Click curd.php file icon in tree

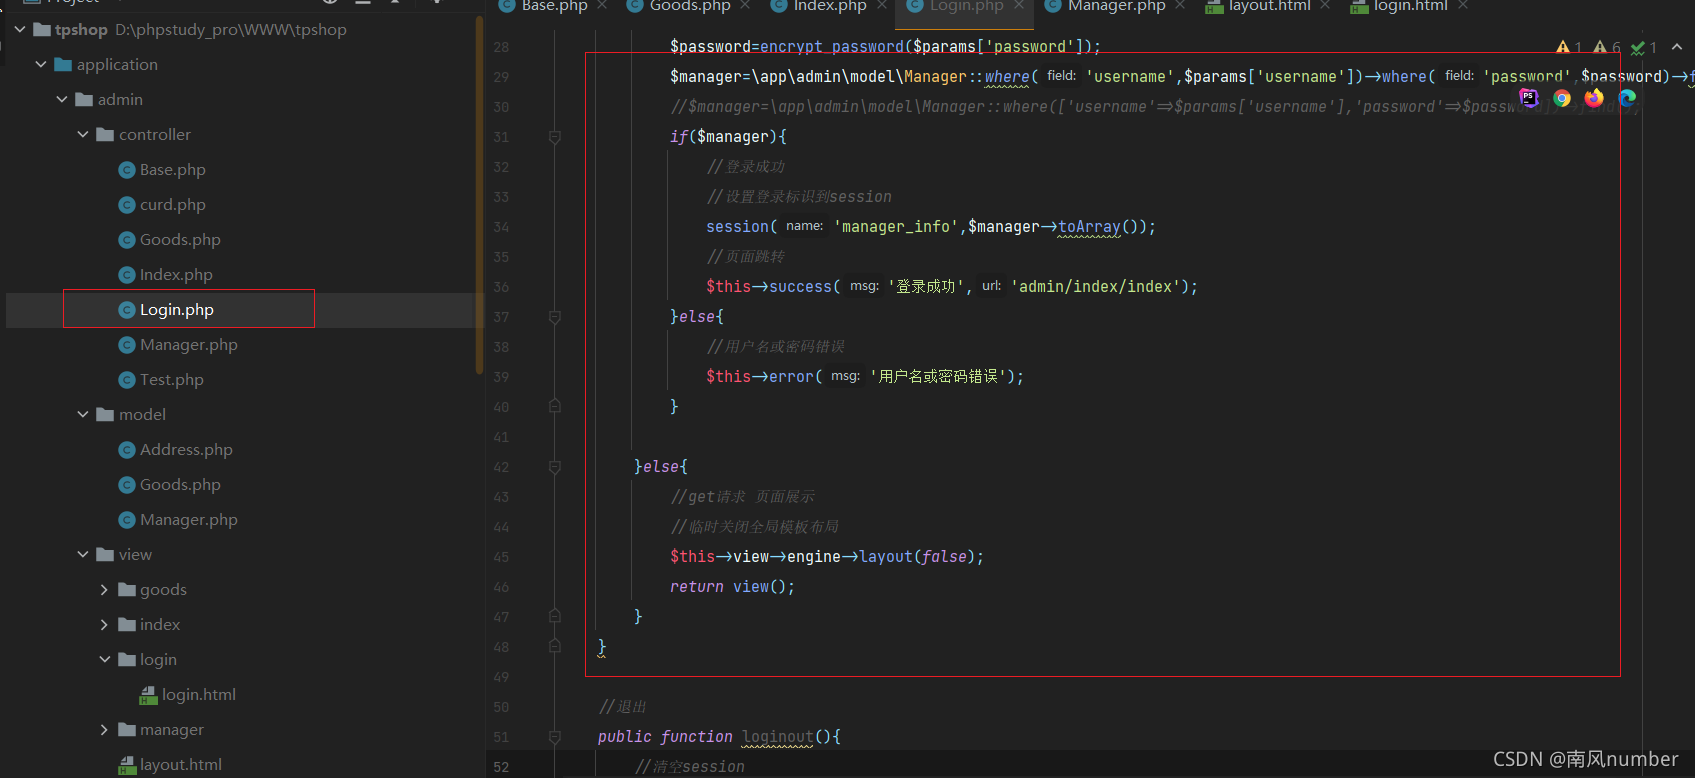[127, 205]
